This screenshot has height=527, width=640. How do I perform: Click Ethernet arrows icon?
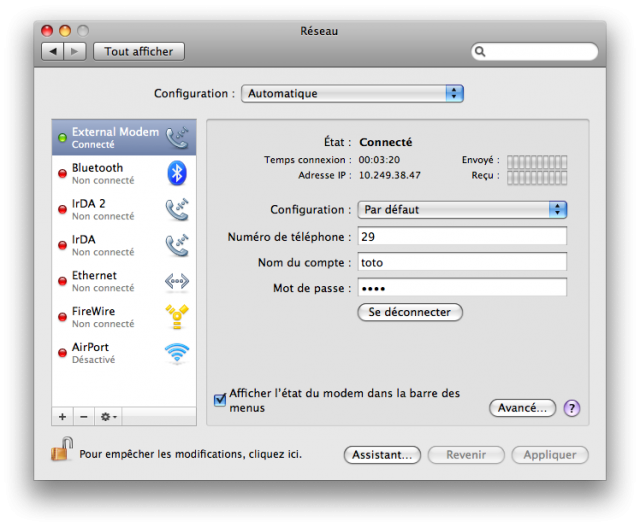pyautogui.click(x=177, y=281)
